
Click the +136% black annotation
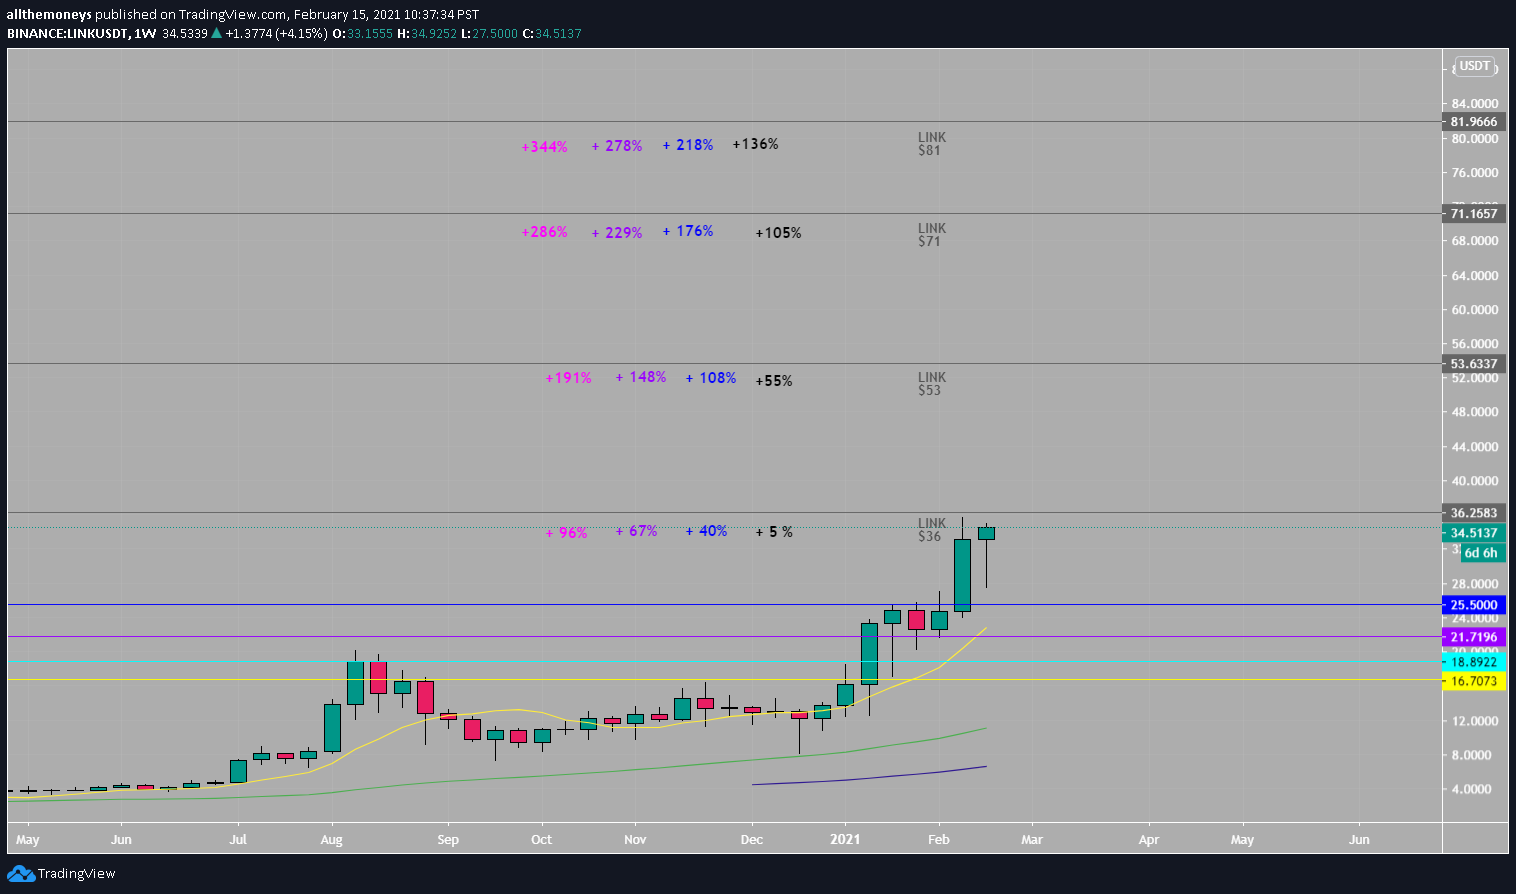[755, 144]
